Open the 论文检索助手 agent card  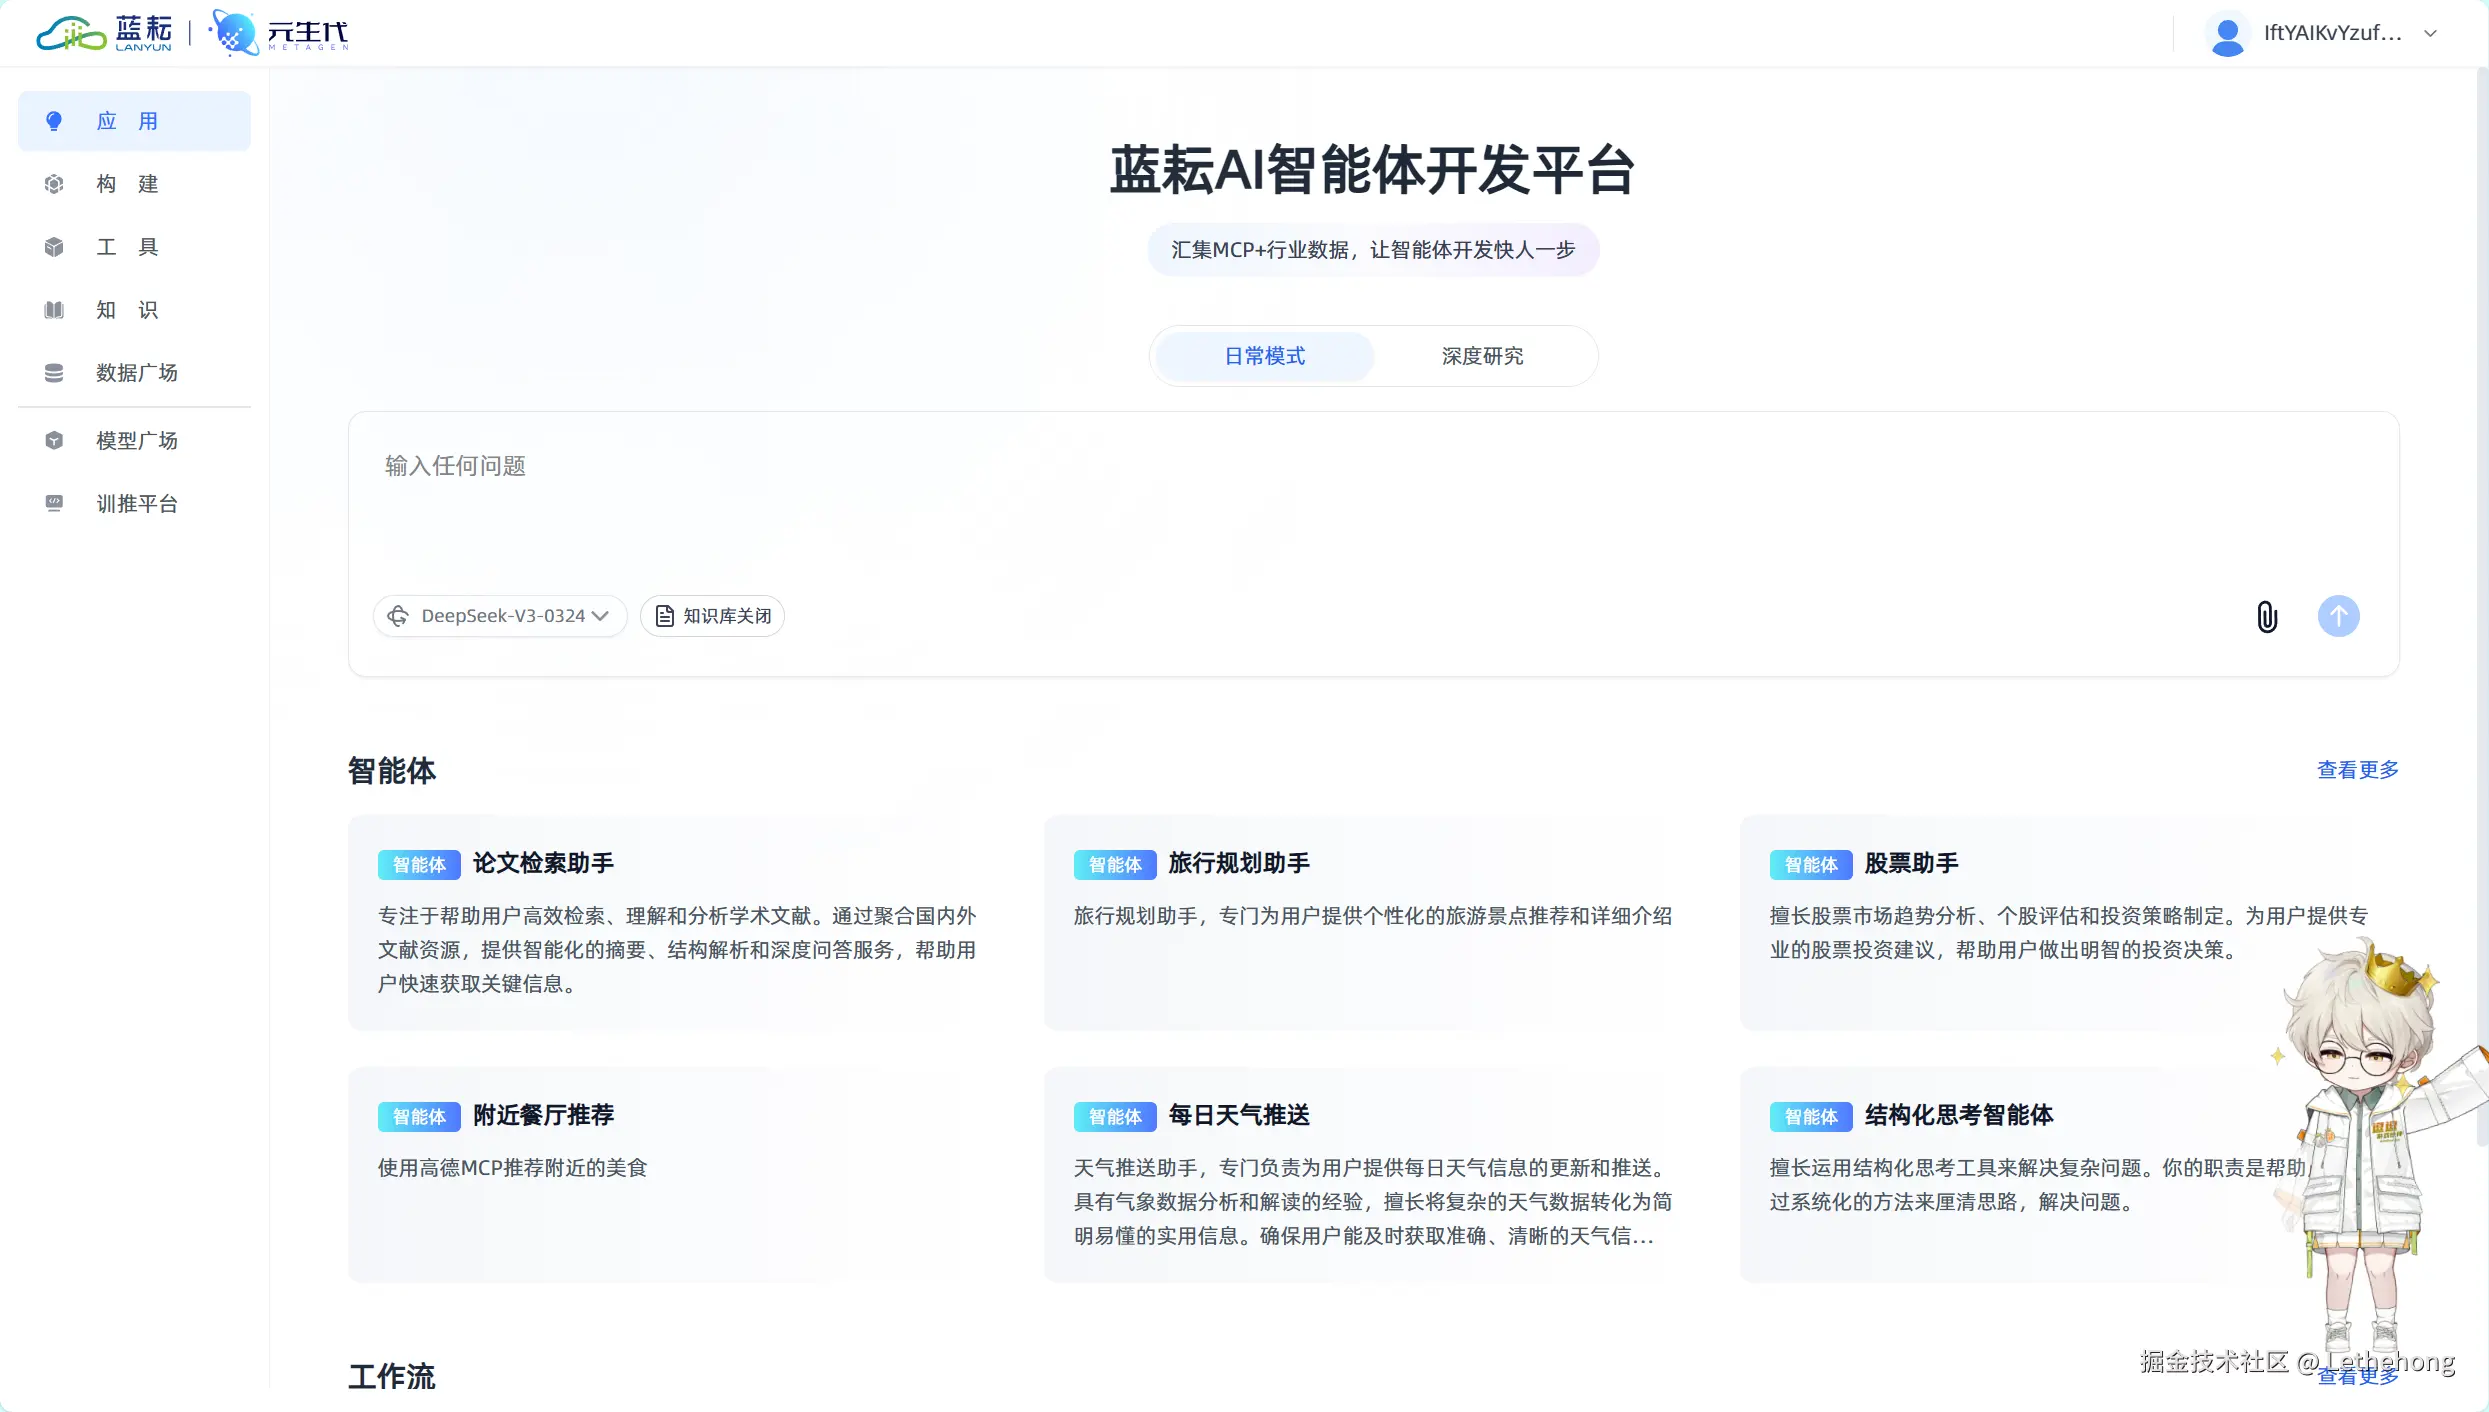point(678,922)
